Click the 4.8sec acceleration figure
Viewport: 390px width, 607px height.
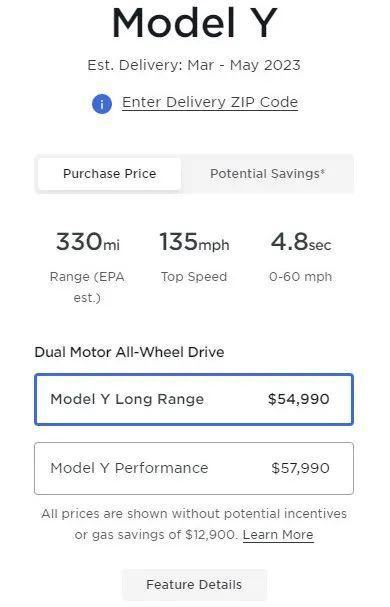point(301,242)
